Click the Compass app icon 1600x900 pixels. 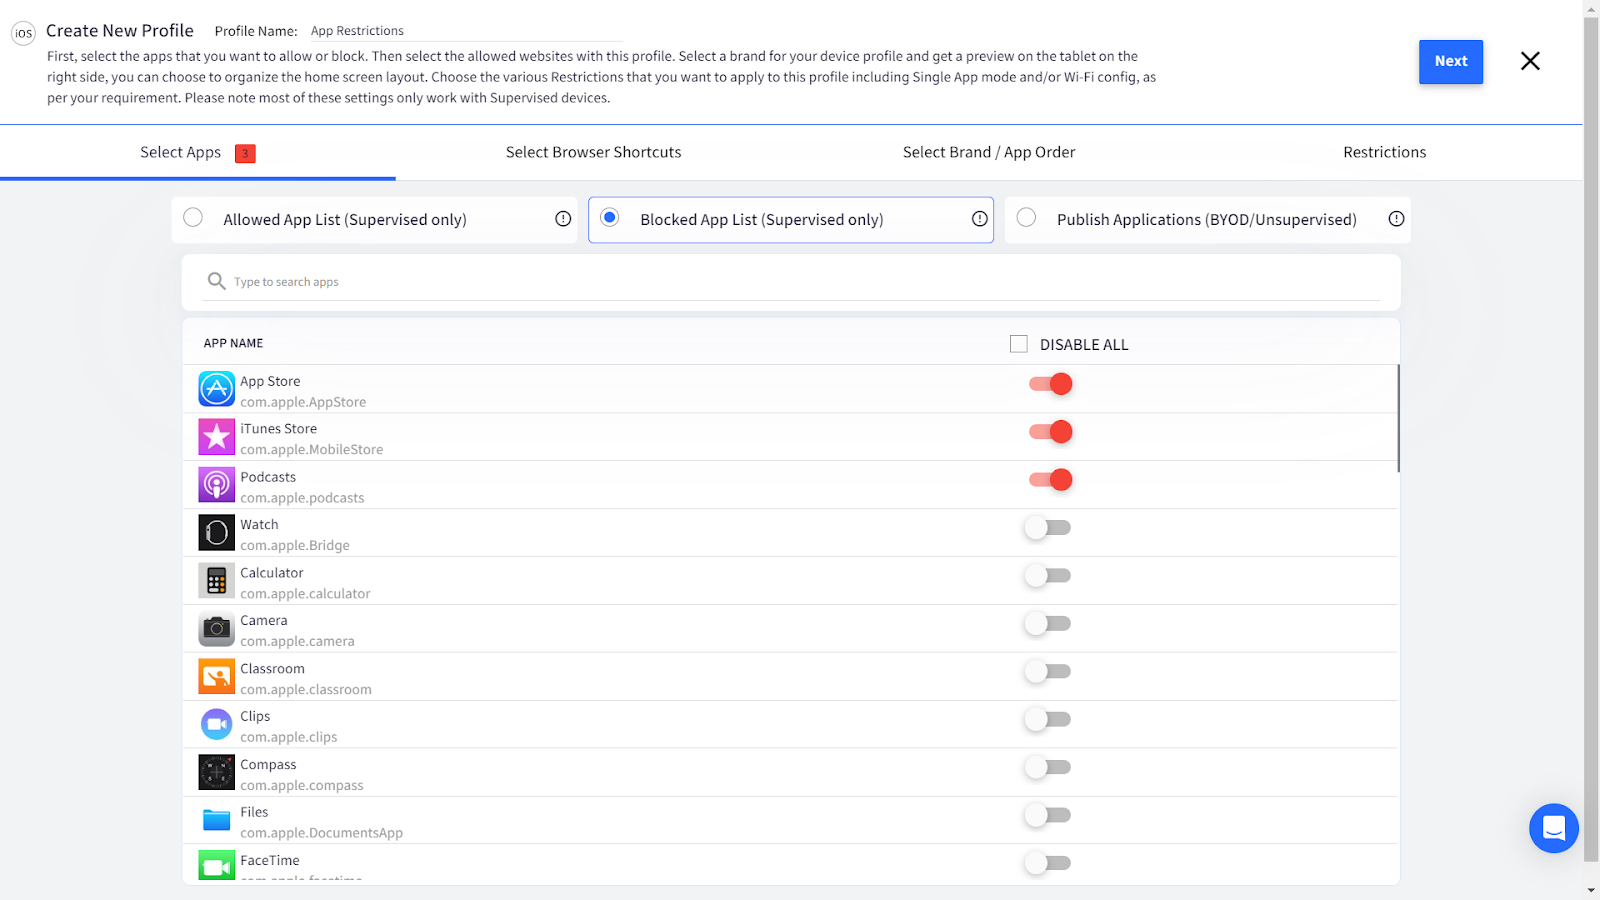click(216, 773)
